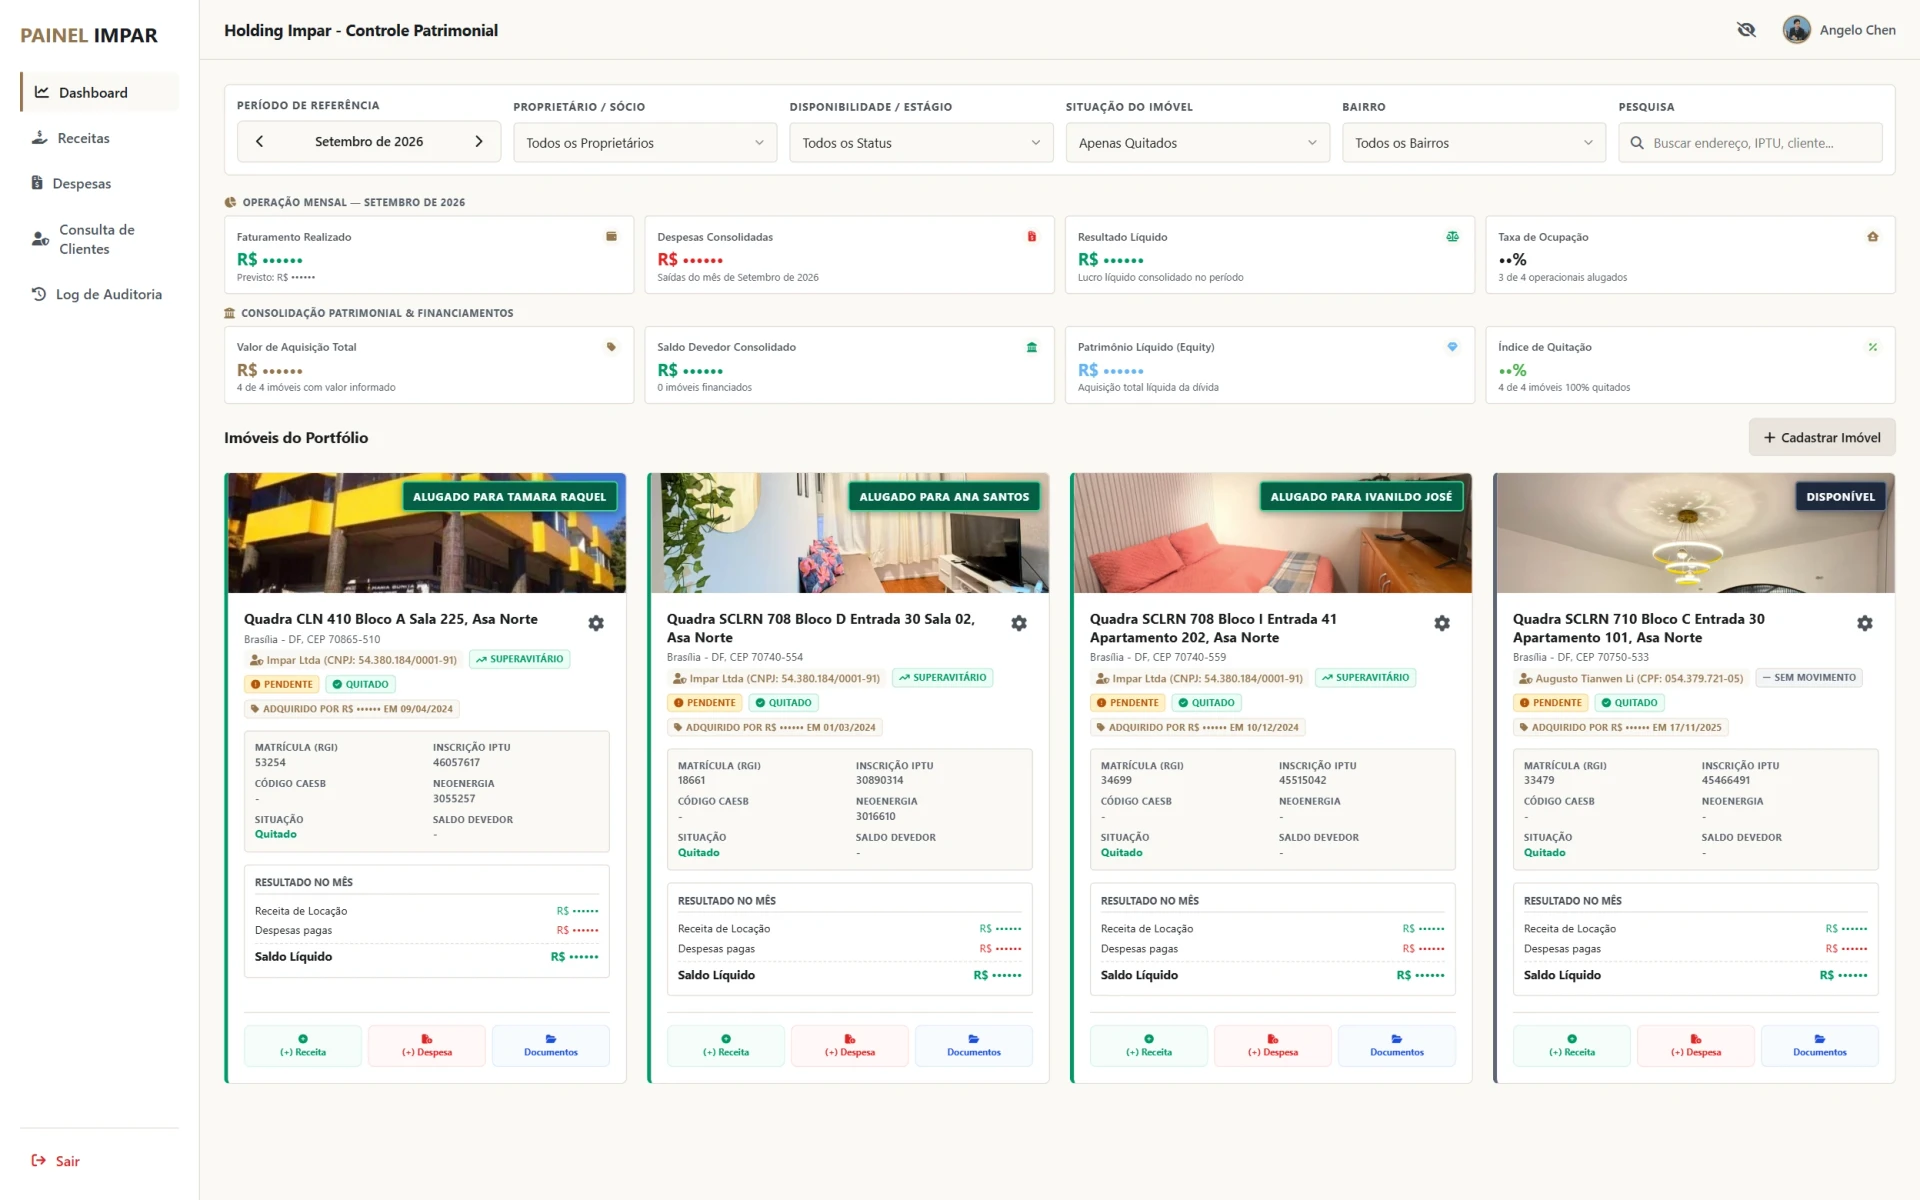The width and height of the screenshot is (1920, 1200).
Task: Click Alugado para Ana Santos badge
Action: pos(944,496)
